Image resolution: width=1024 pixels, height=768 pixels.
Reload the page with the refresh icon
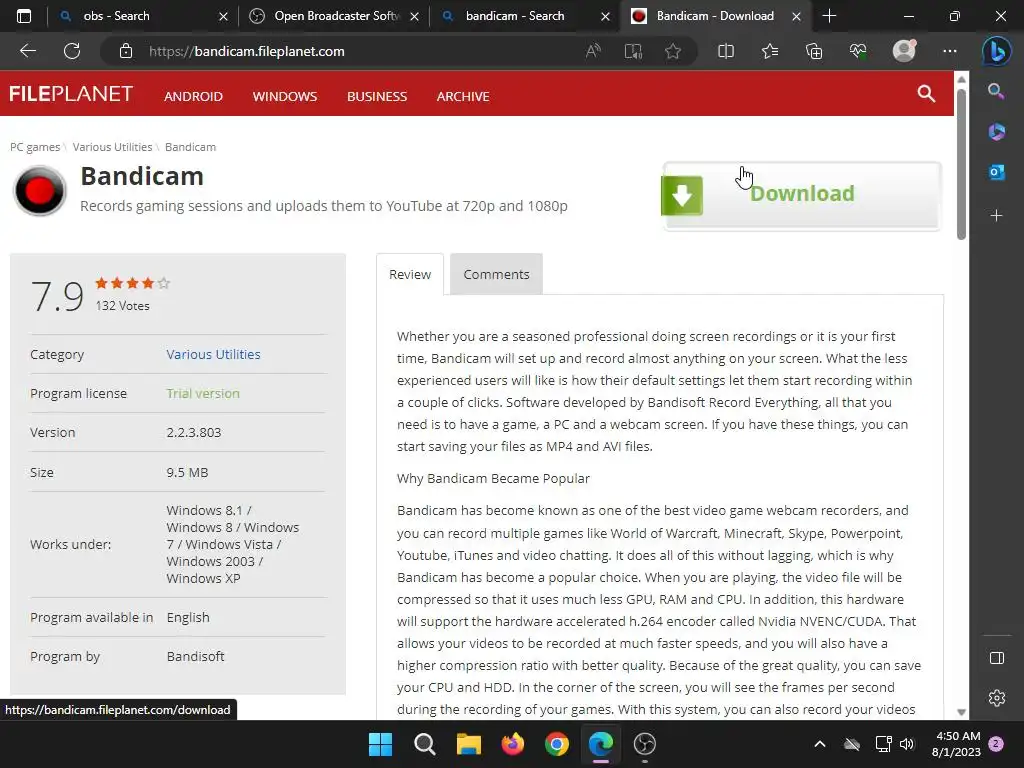pyautogui.click(x=72, y=51)
